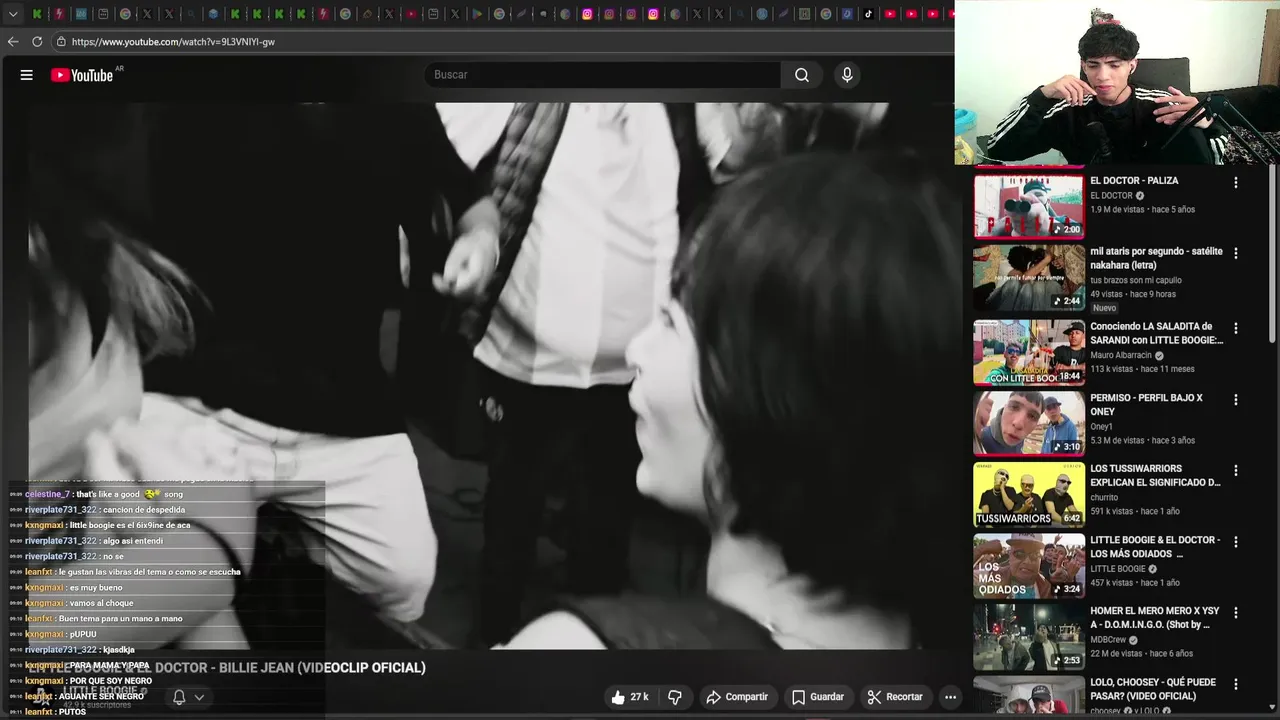Open options menu for mil ataris por segundo
Screen dimensions: 1280x720
pyautogui.click(x=1236, y=254)
